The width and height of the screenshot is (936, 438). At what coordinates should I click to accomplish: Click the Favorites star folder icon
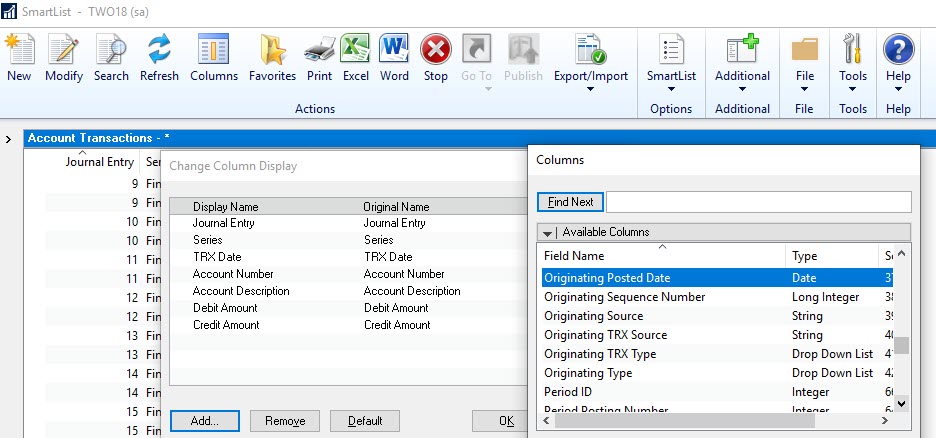pos(272,50)
